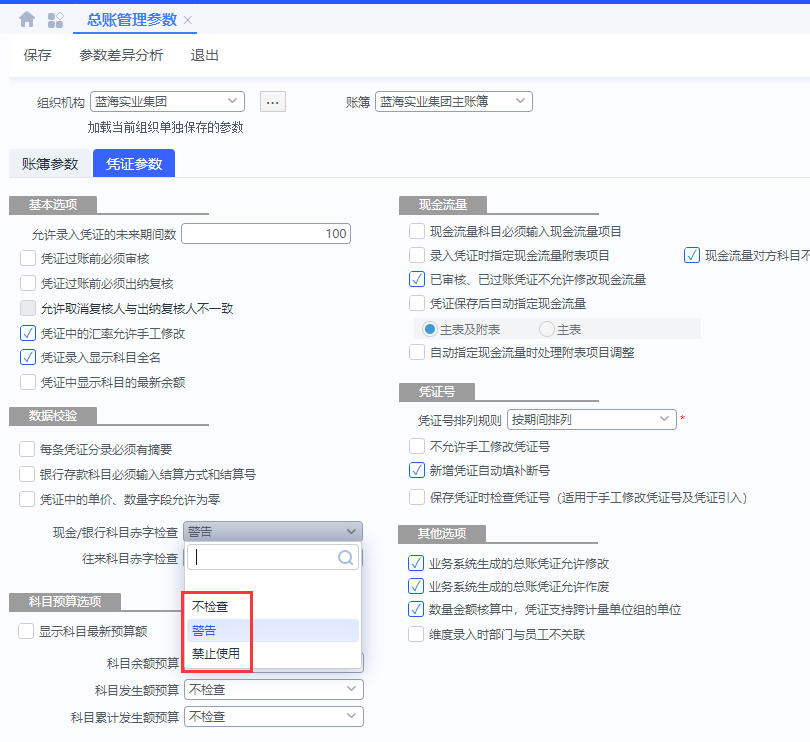Uncheck 凭证中的汇率允许手工修改
The image size is (810, 742).
[28, 333]
